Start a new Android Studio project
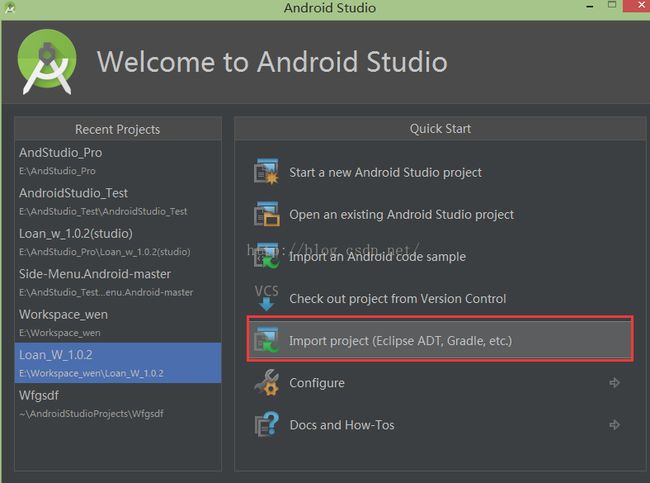This screenshot has width=650, height=483. (x=385, y=172)
